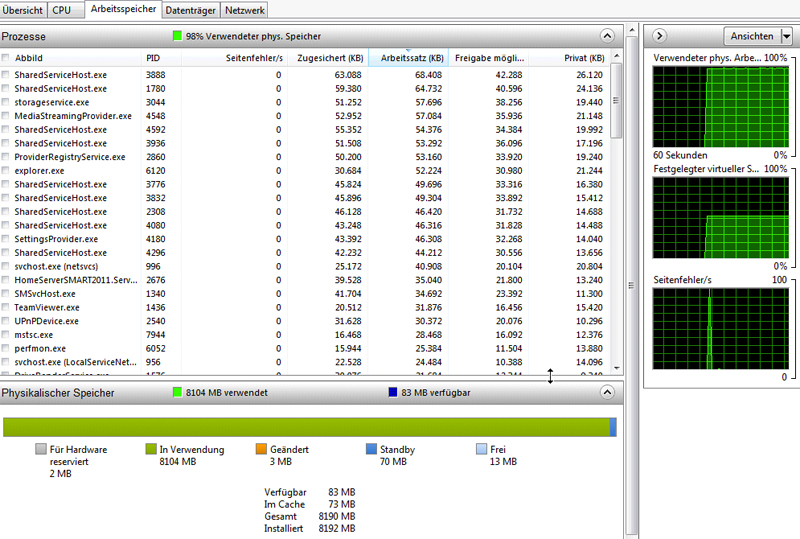The image size is (800, 539).
Task: Check the box next to explorer.exe
Action: [6, 171]
